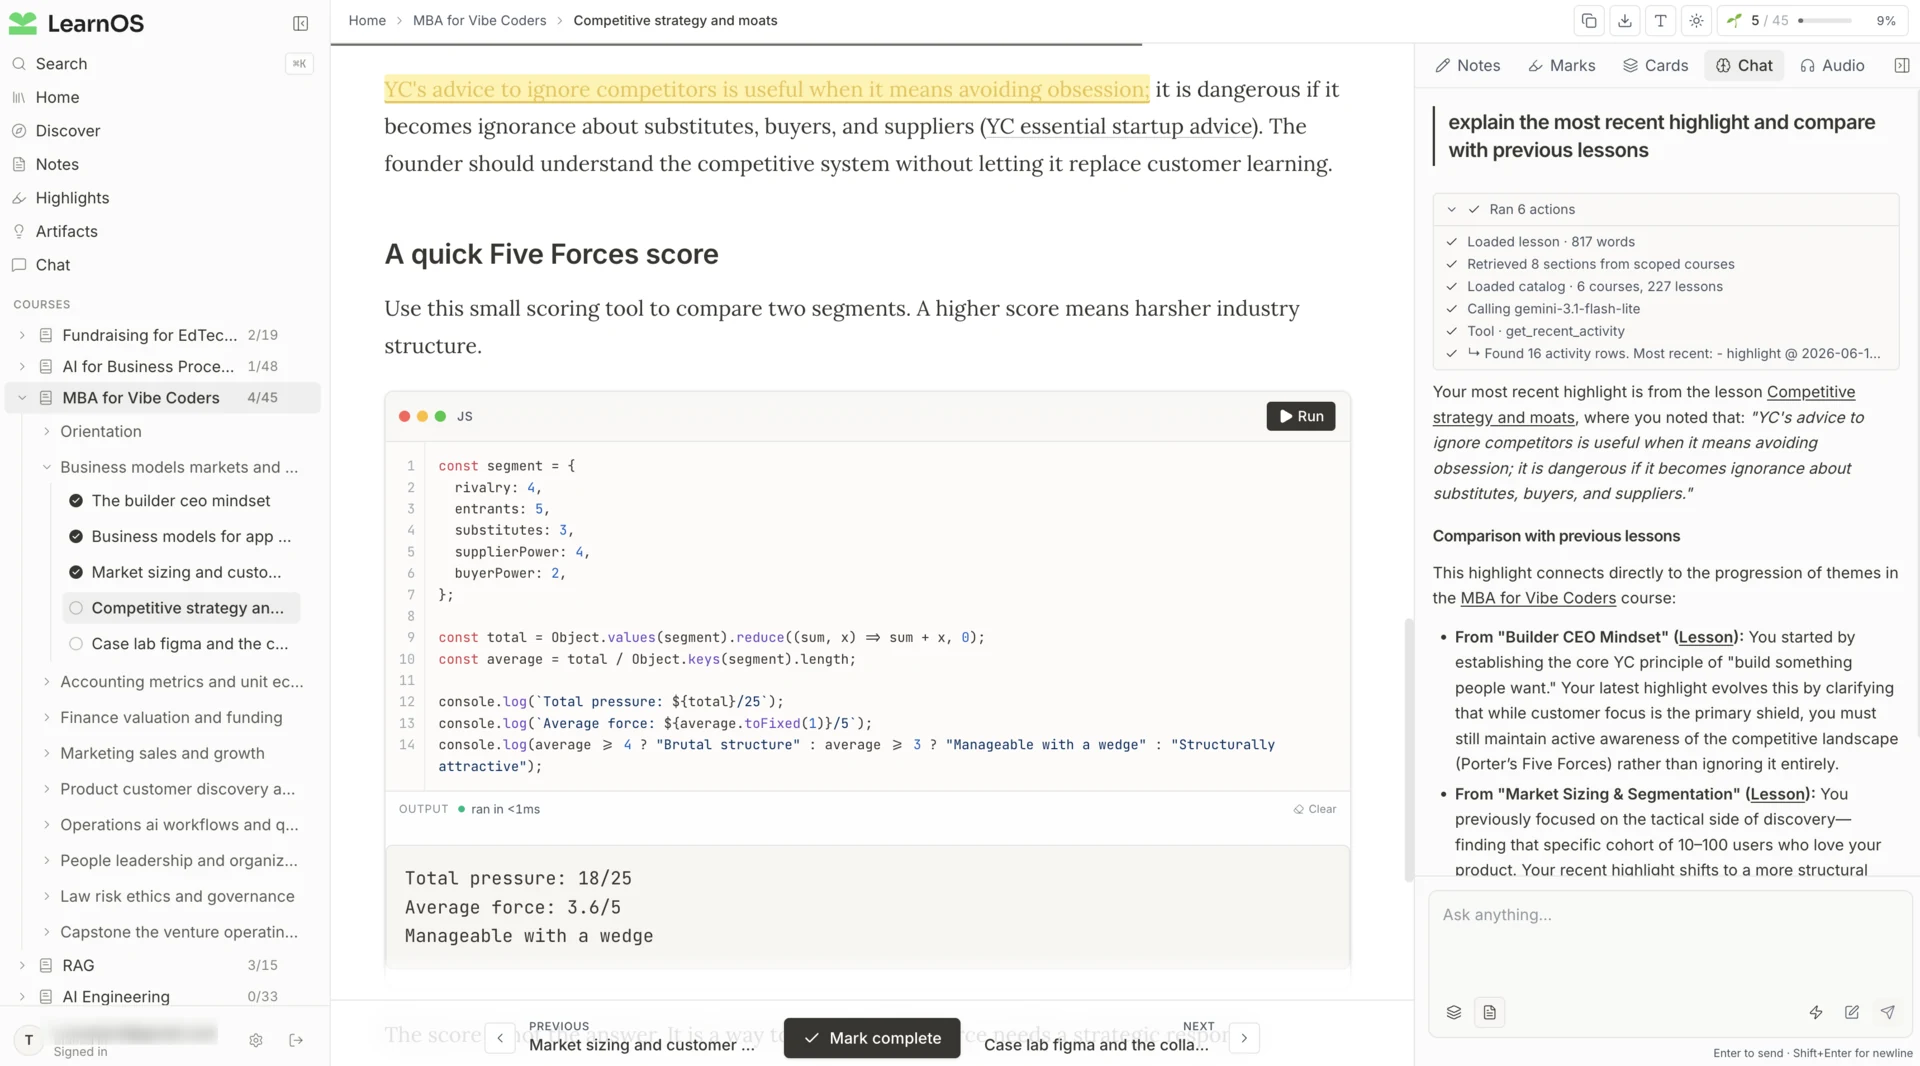Image resolution: width=1920 pixels, height=1066 pixels.
Task: Expand Fundraising for EdTec... course
Action: pyautogui.click(x=22, y=335)
